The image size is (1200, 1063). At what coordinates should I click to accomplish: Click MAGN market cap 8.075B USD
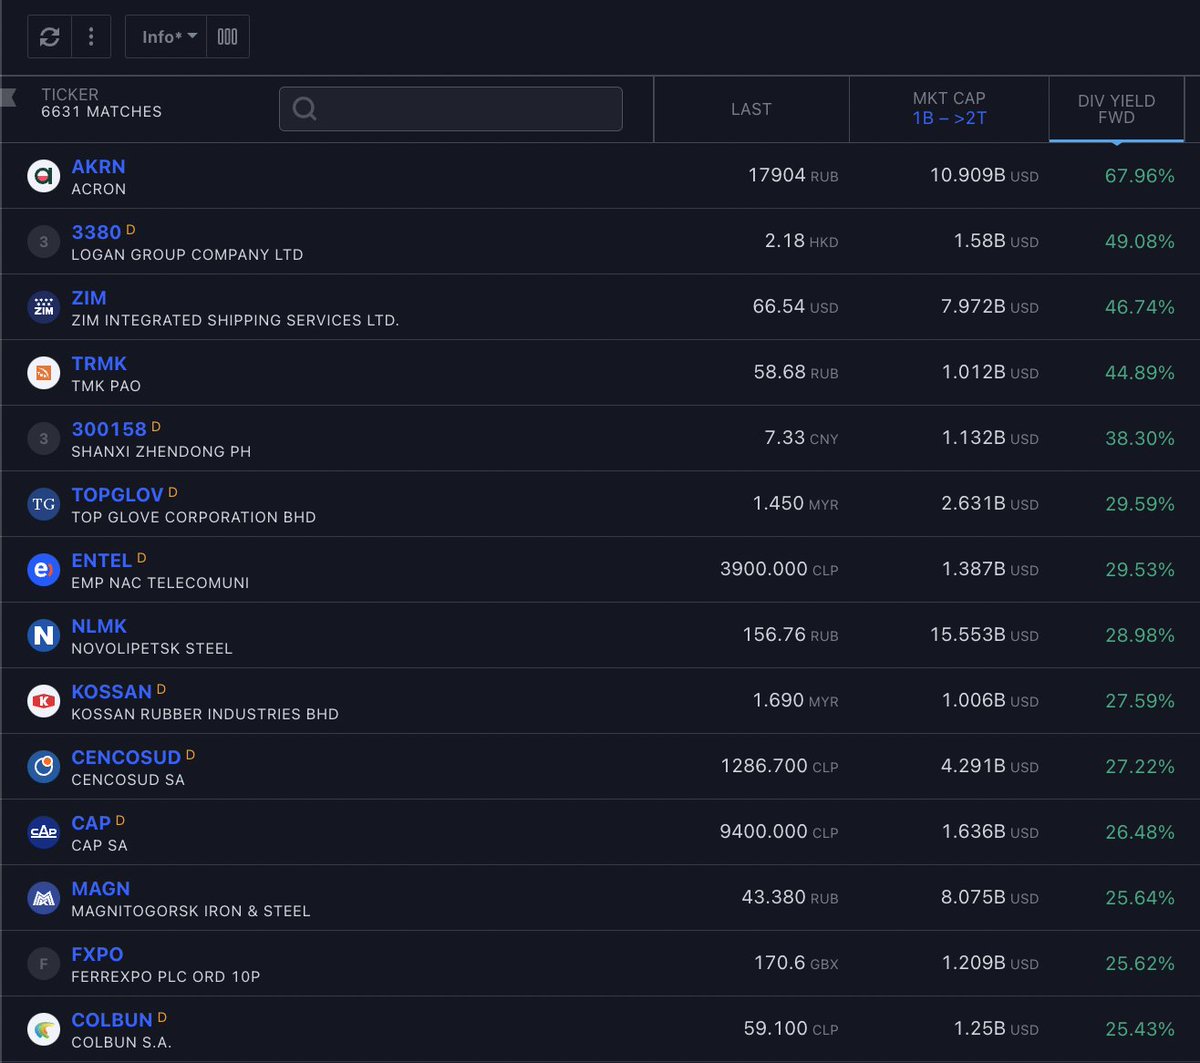[x=990, y=898]
